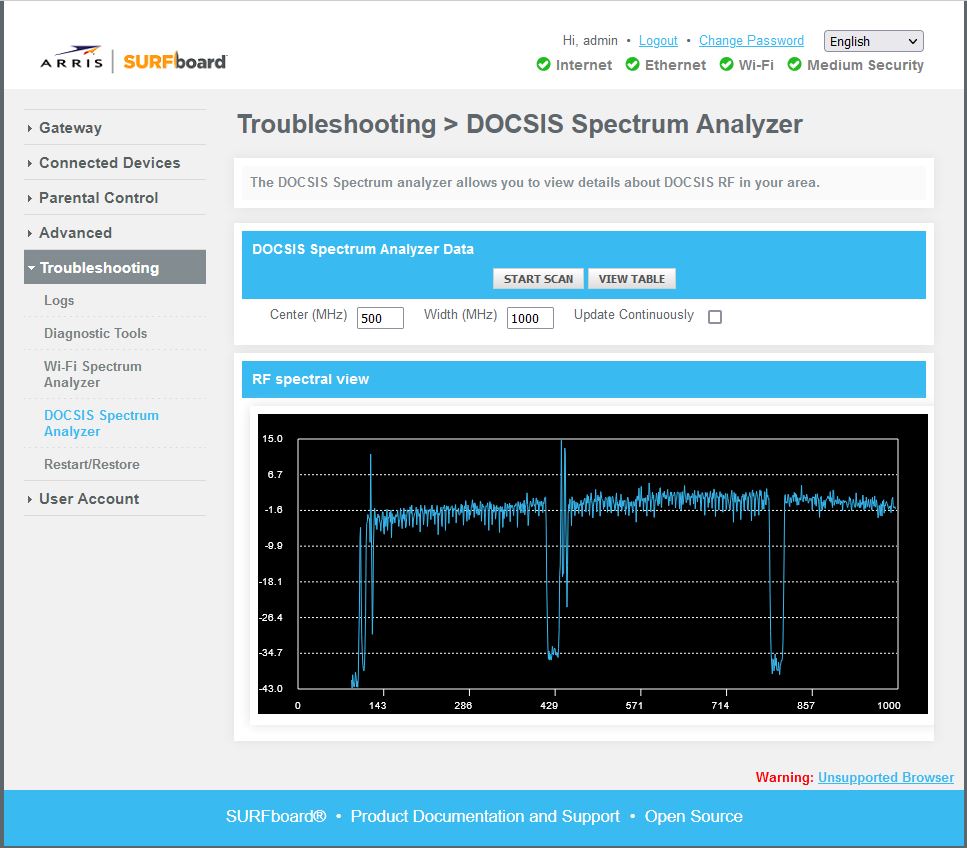Viewport: 967px width, 848px height.
Task: Click the Change Password link
Action: pyautogui.click(x=751, y=41)
